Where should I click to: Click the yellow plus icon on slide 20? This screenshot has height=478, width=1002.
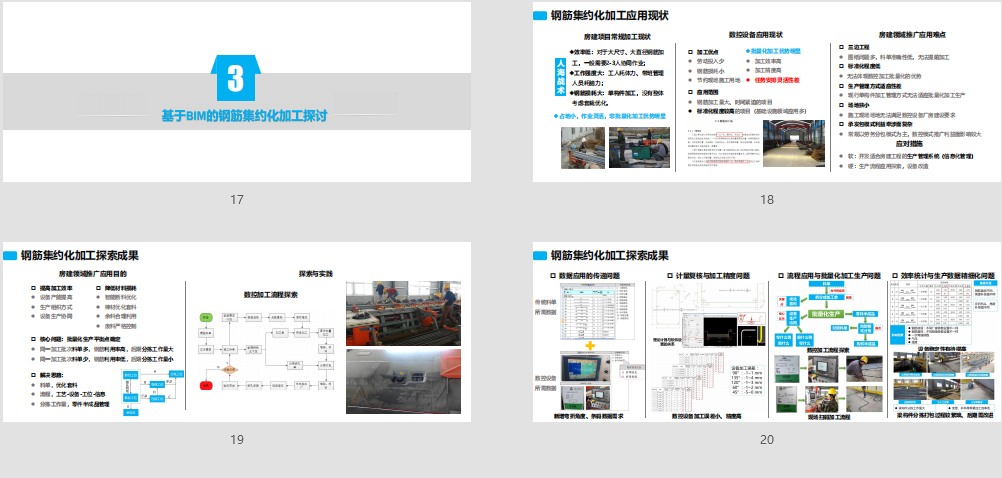(x=590, y=345)
